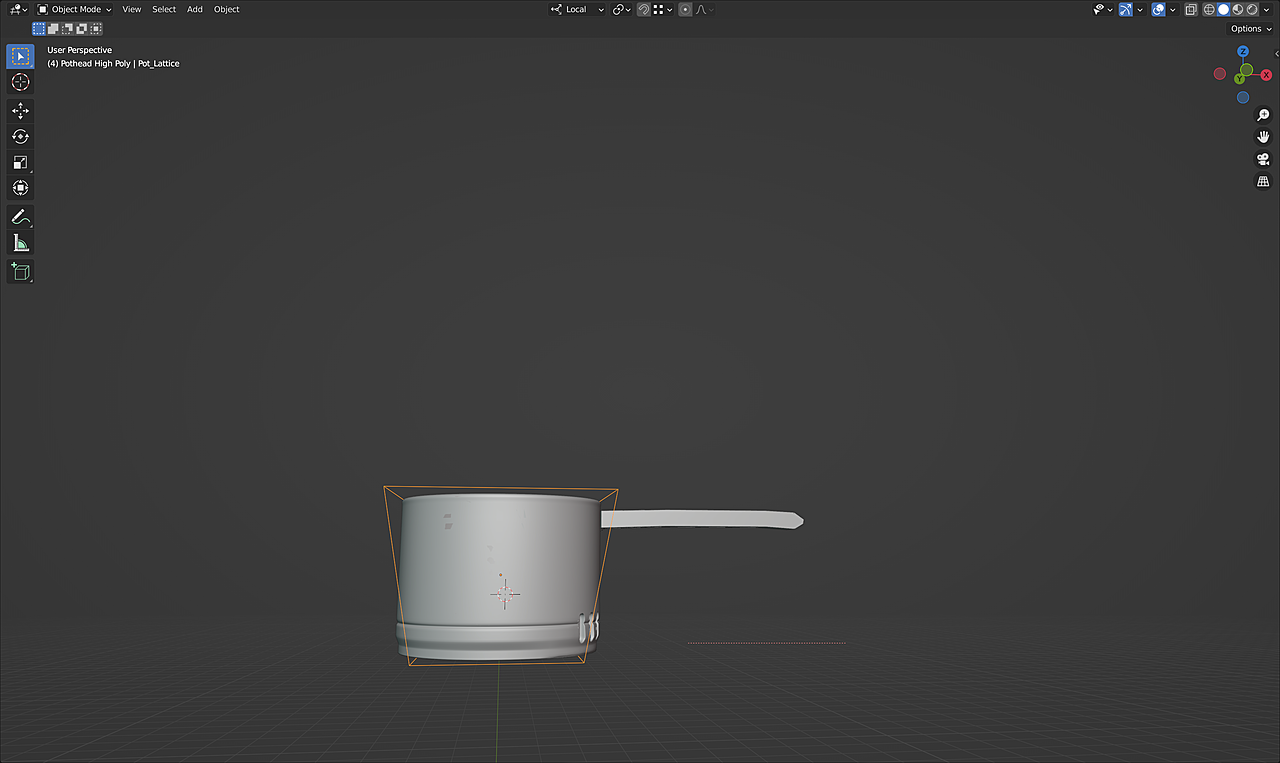Open the pivot point dropdown
The image size is (1280, 763).
(x=621, y=9)
